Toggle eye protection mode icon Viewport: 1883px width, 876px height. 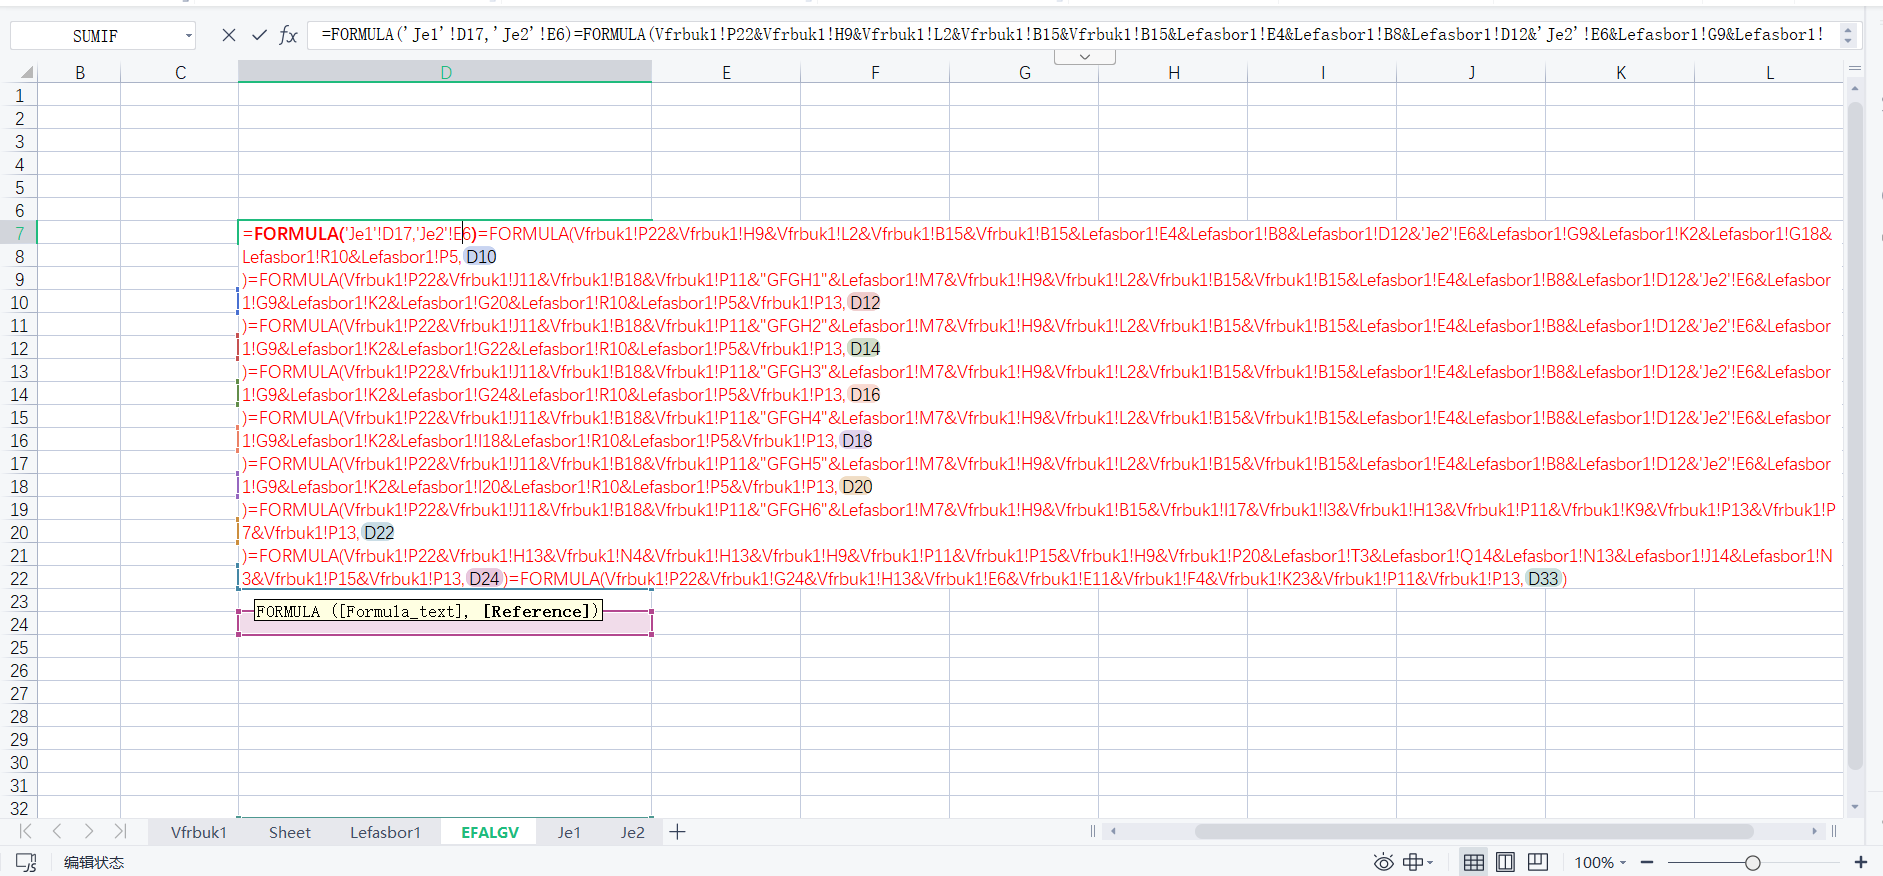(1383, 862)
